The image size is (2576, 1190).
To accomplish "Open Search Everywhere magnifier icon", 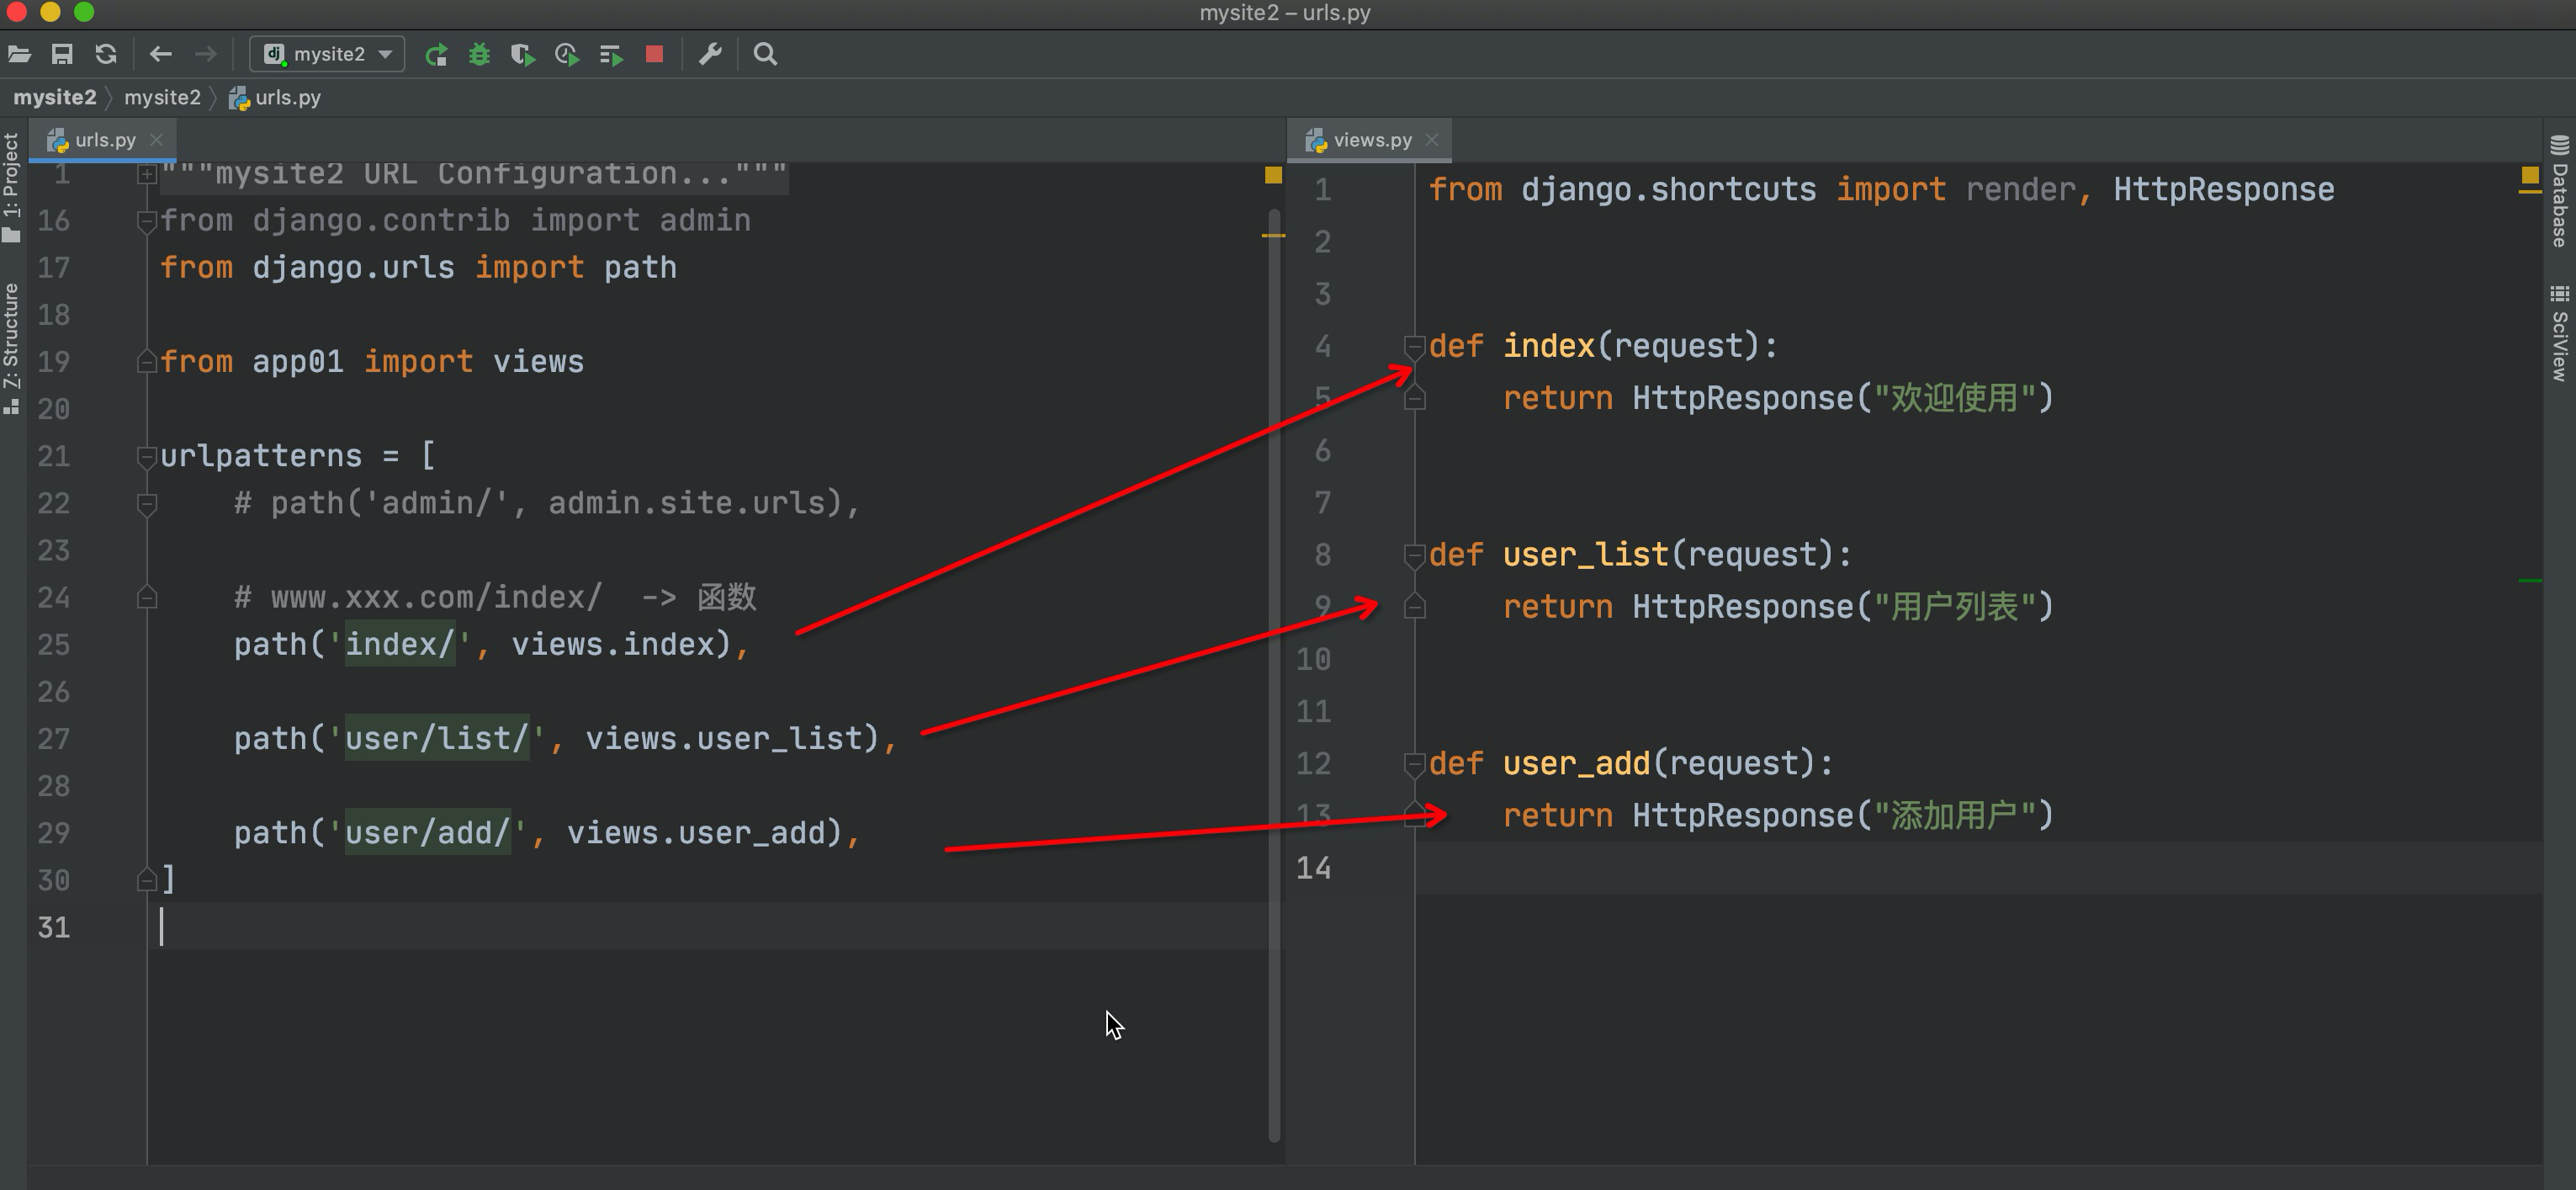I will click(765, 55).
